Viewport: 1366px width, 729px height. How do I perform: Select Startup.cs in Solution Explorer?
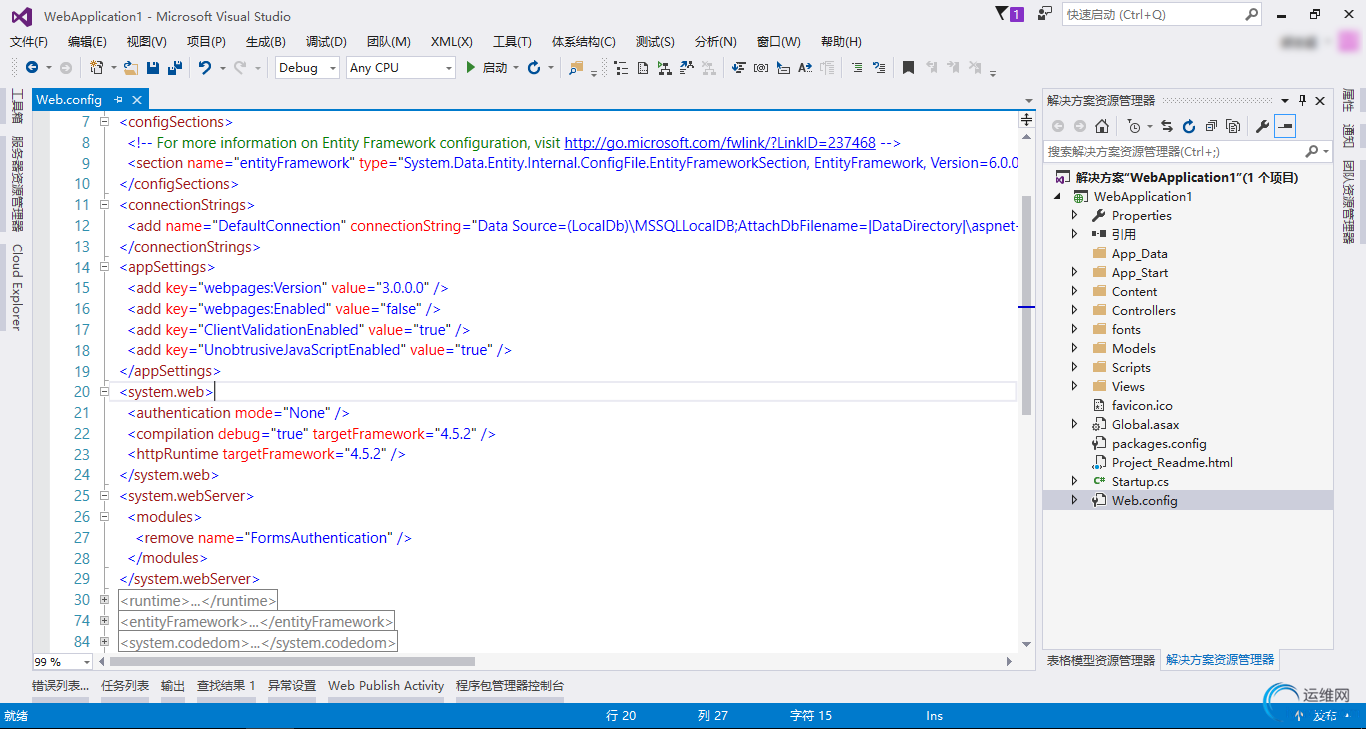(1140, 481)
